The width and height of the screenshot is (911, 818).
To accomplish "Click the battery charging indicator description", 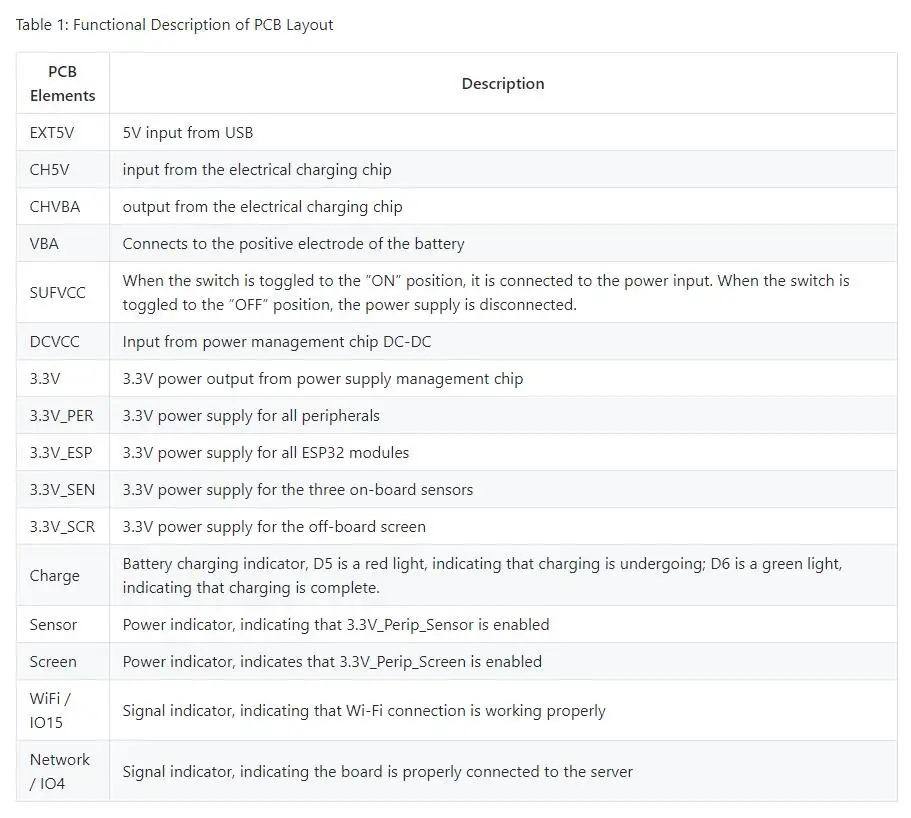I will coord(482,575).
